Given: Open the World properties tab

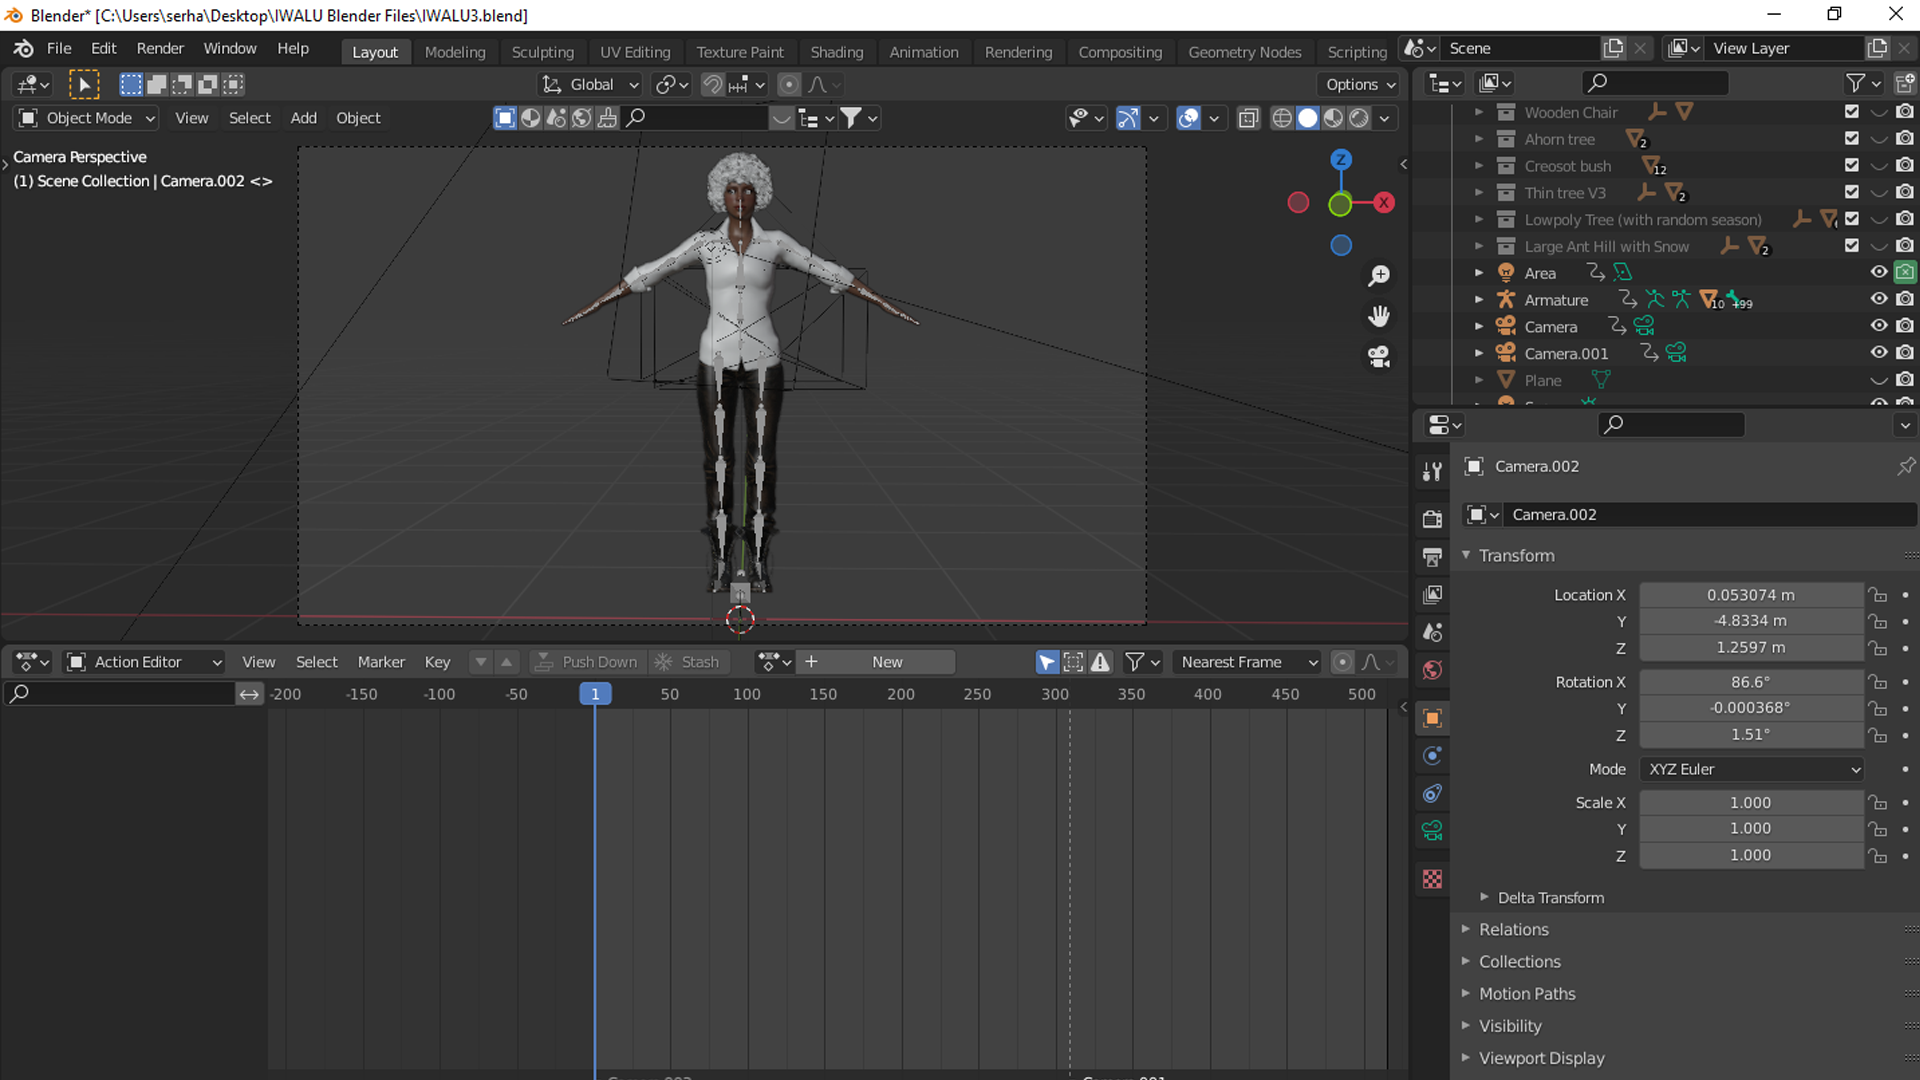Looking at the screenshot, I should (x=1432, y=670).
